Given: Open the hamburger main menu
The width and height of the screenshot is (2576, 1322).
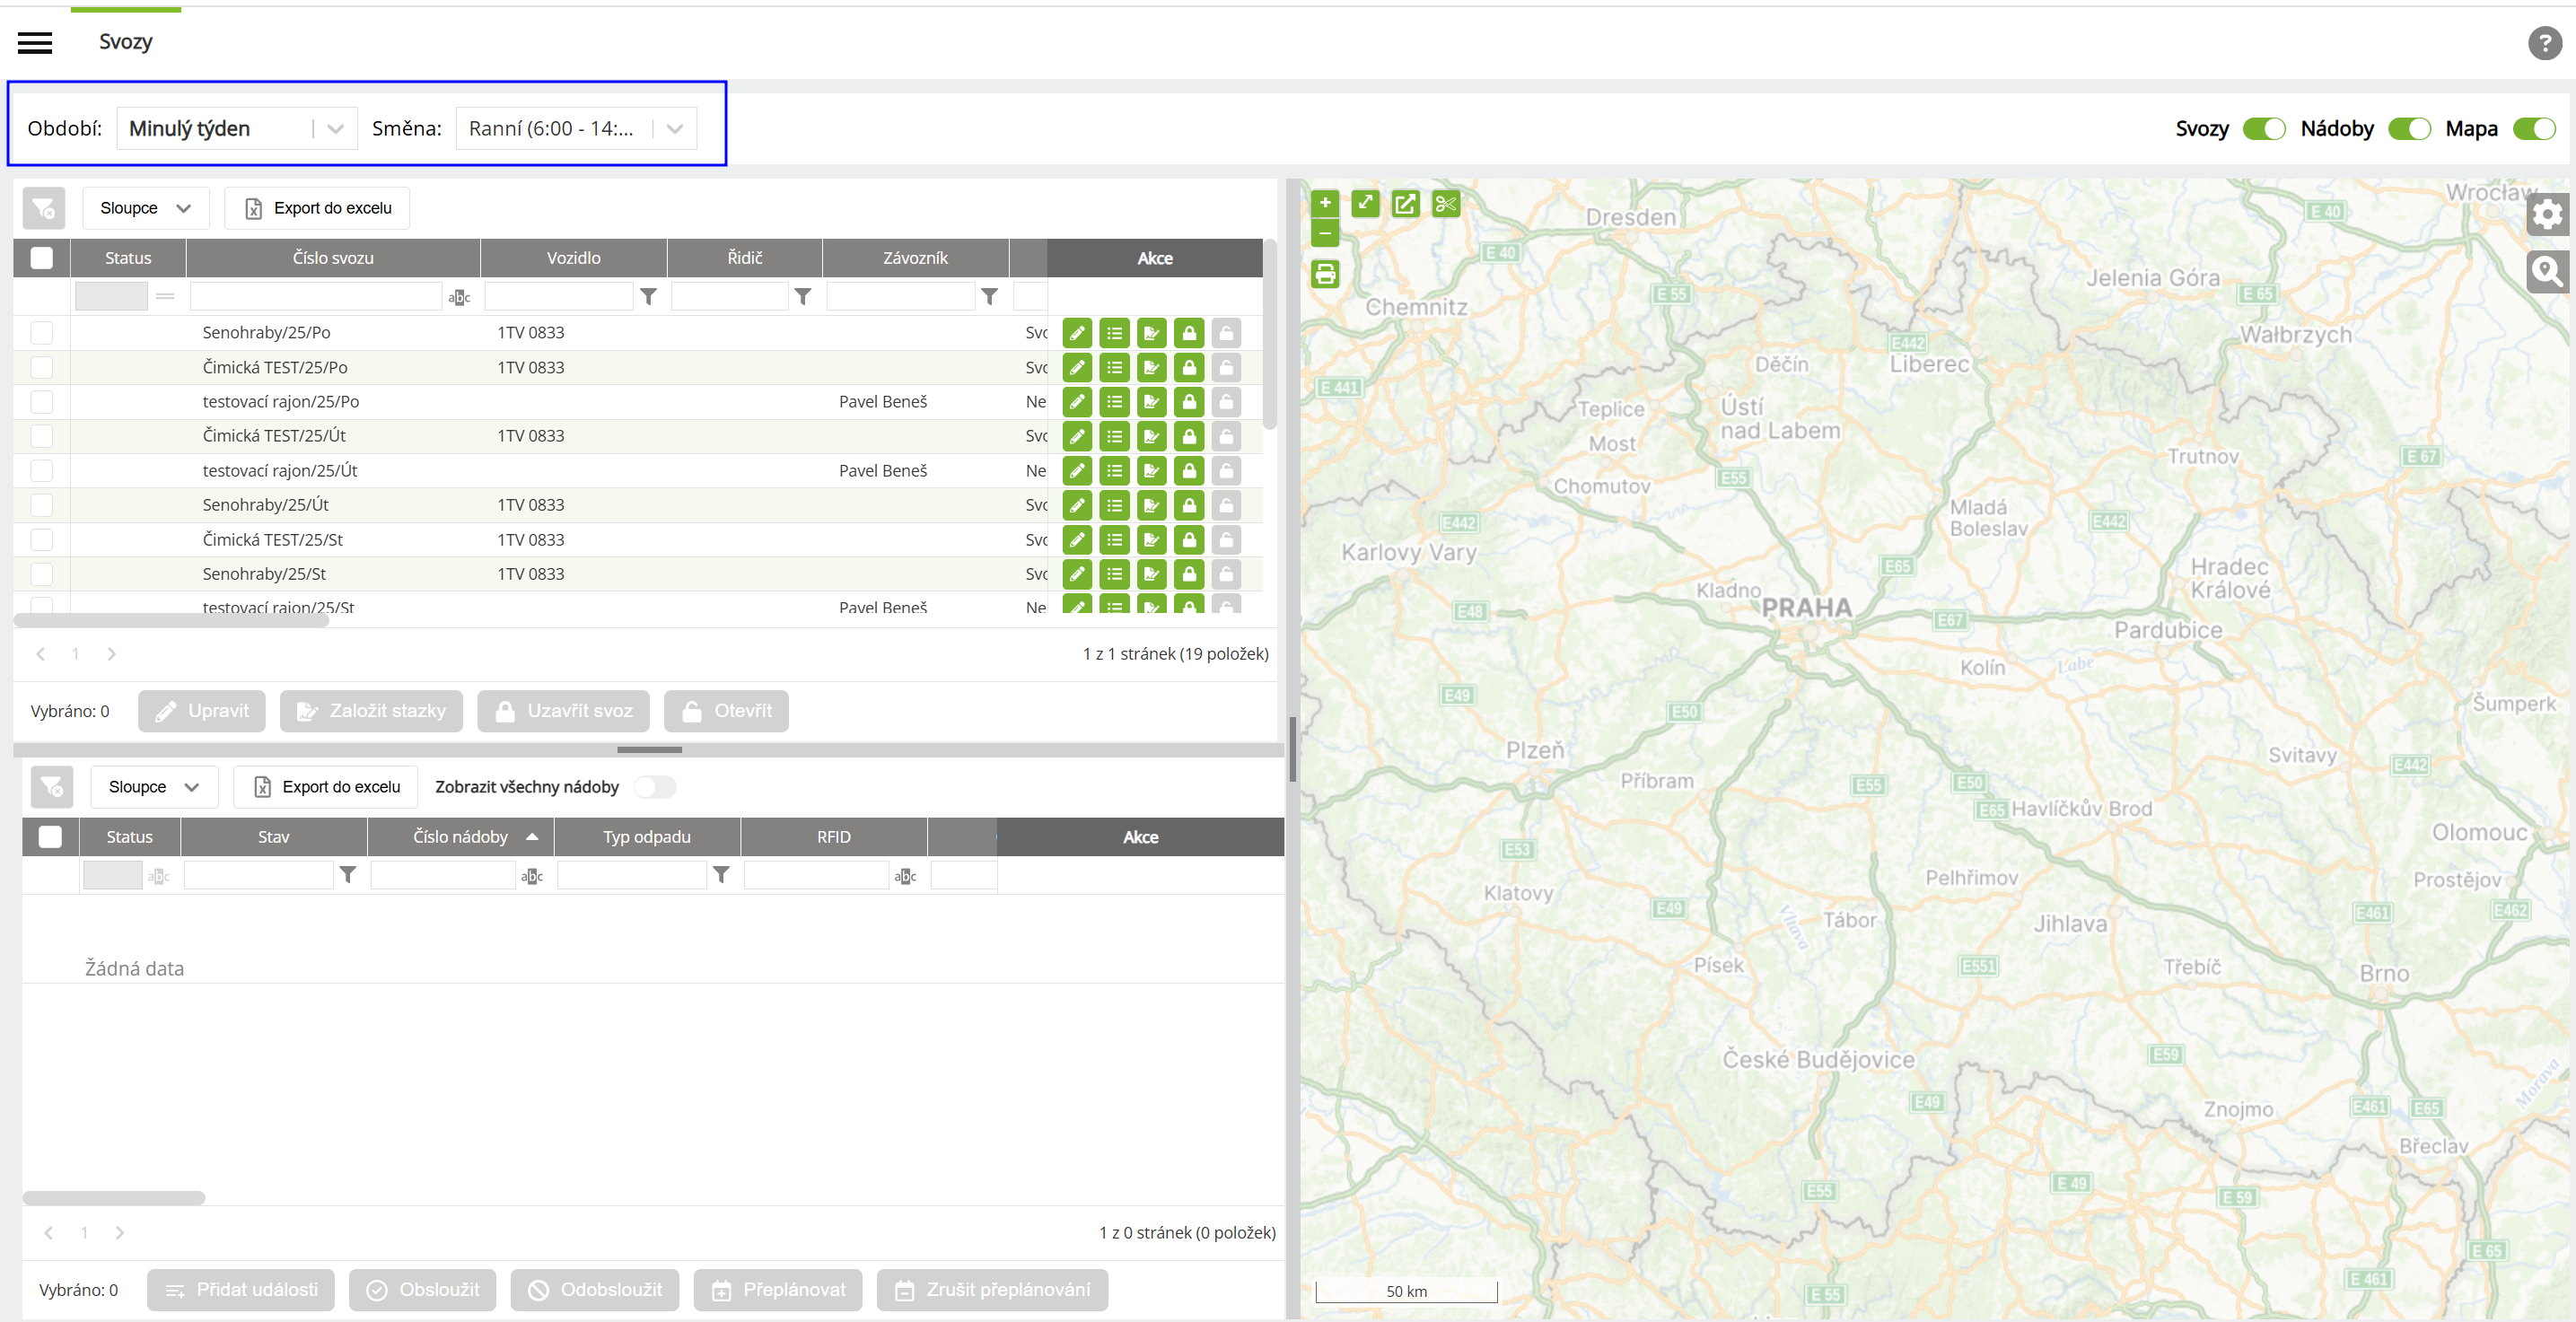Looking at the screenshot, I should [x=35, y=43].
